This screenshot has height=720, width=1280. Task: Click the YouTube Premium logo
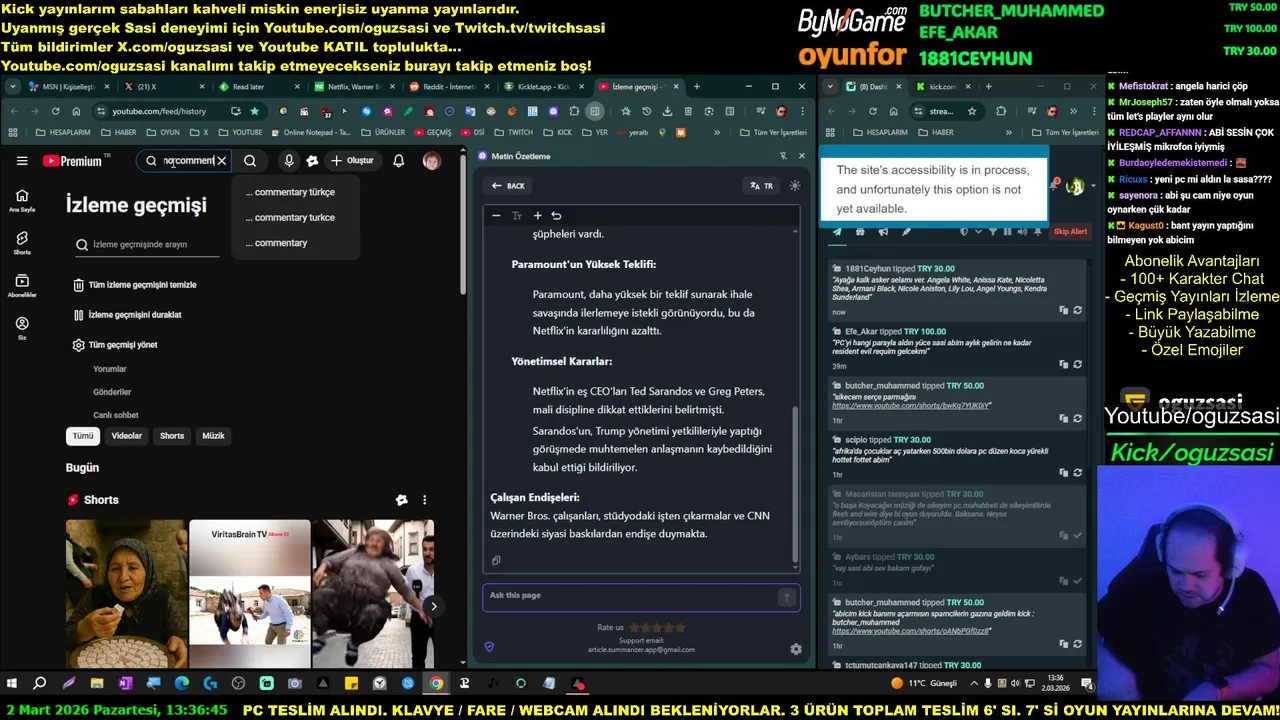pyautogui.click(x=72, y=161)
